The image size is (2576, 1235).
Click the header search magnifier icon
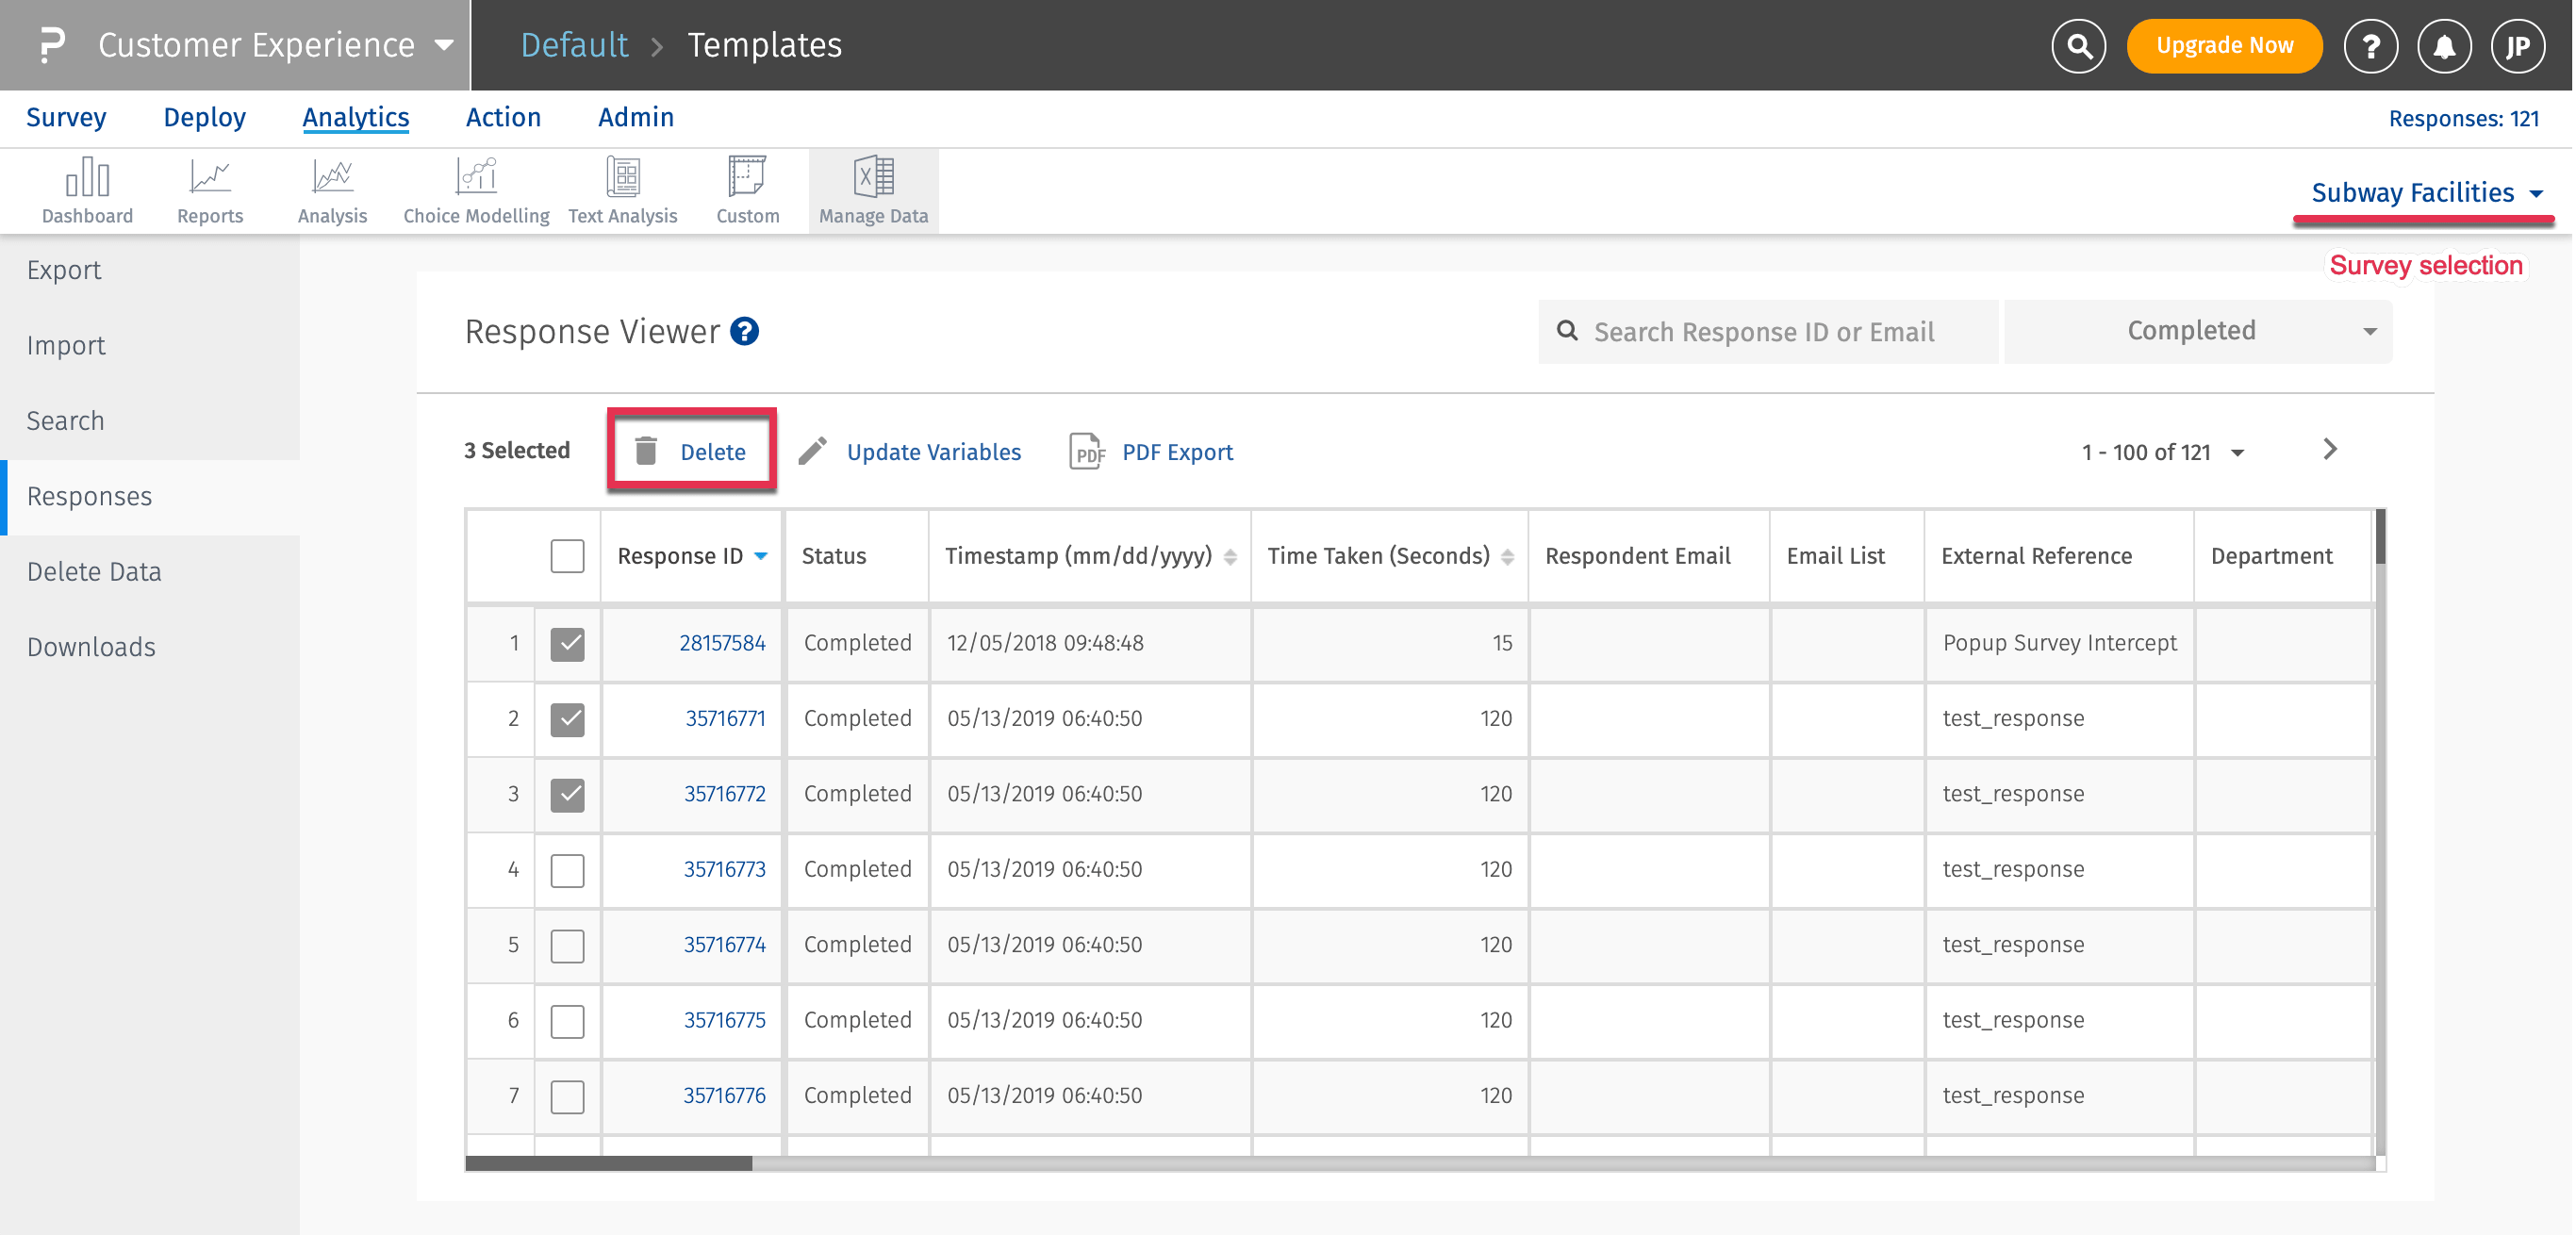pyautogui.click(x=2078, y=46)
